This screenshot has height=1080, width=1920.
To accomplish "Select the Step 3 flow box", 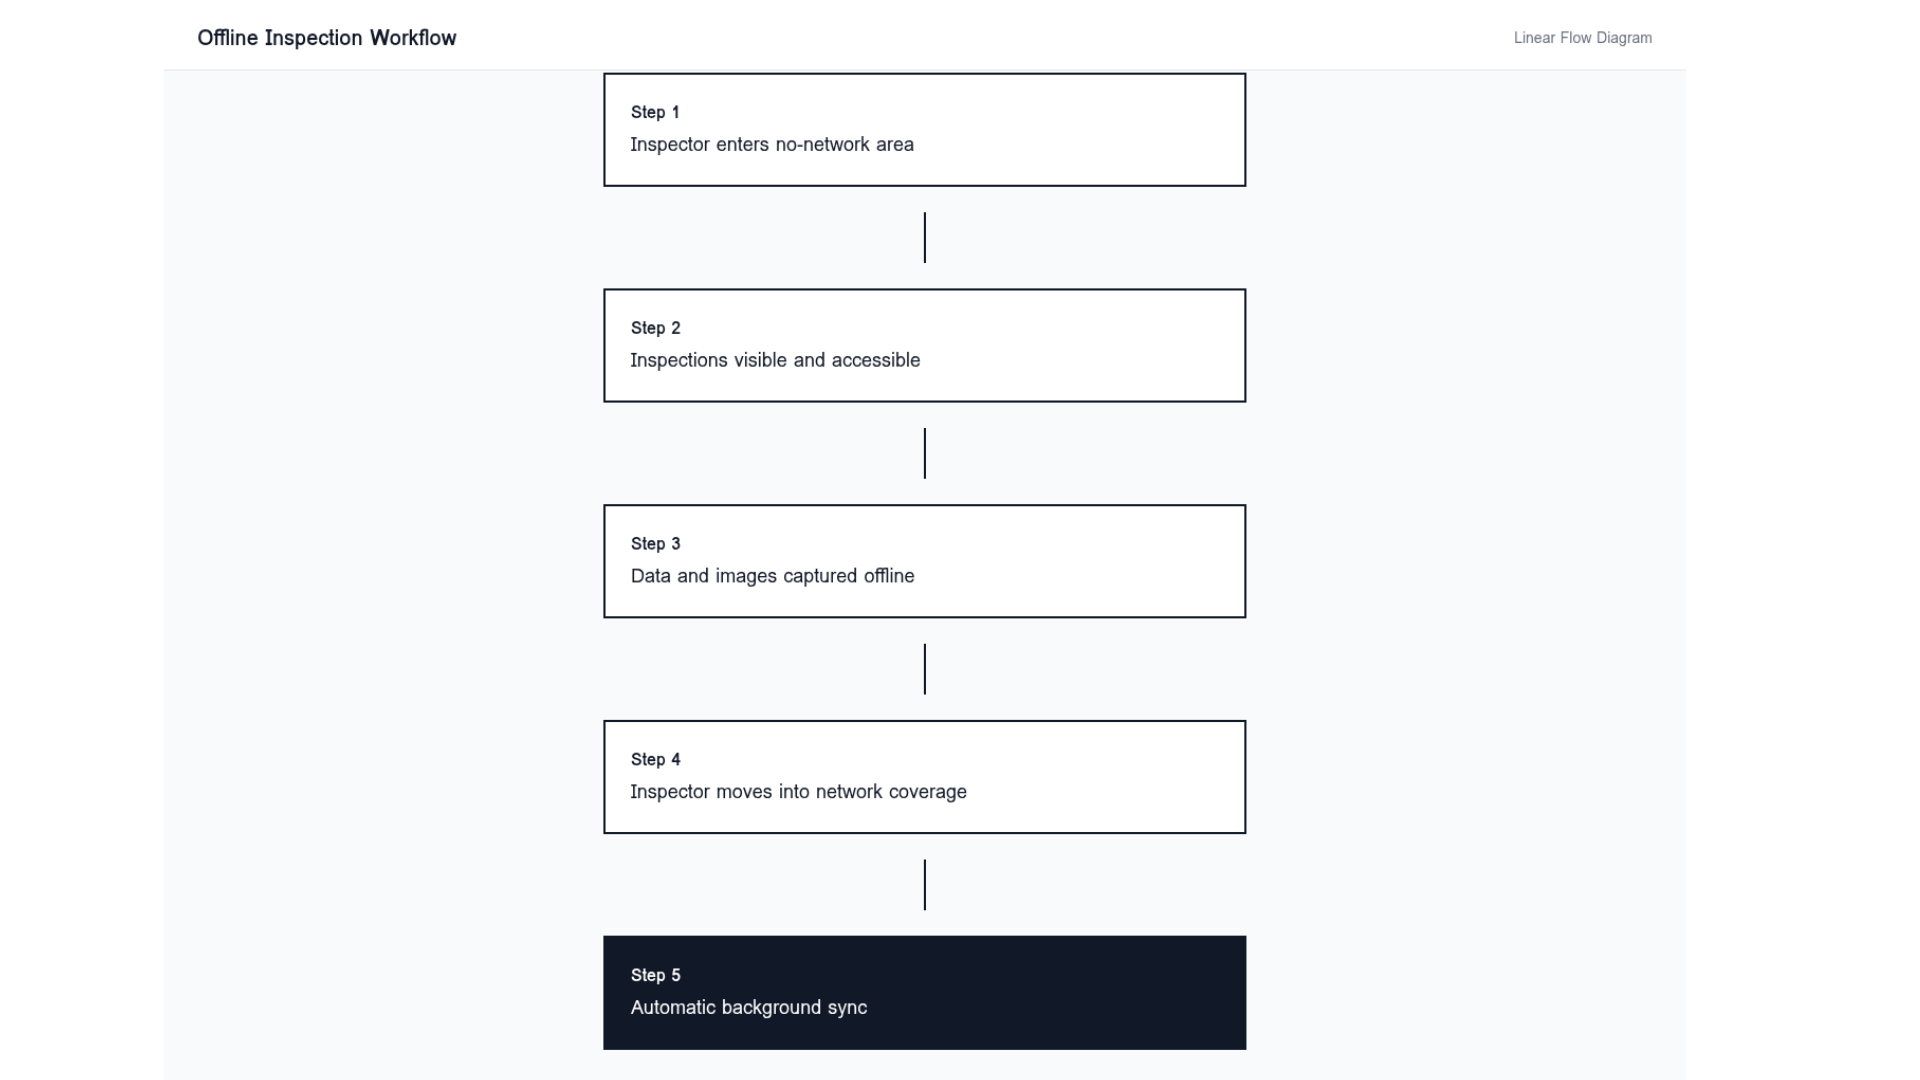I will [1050, 561].
